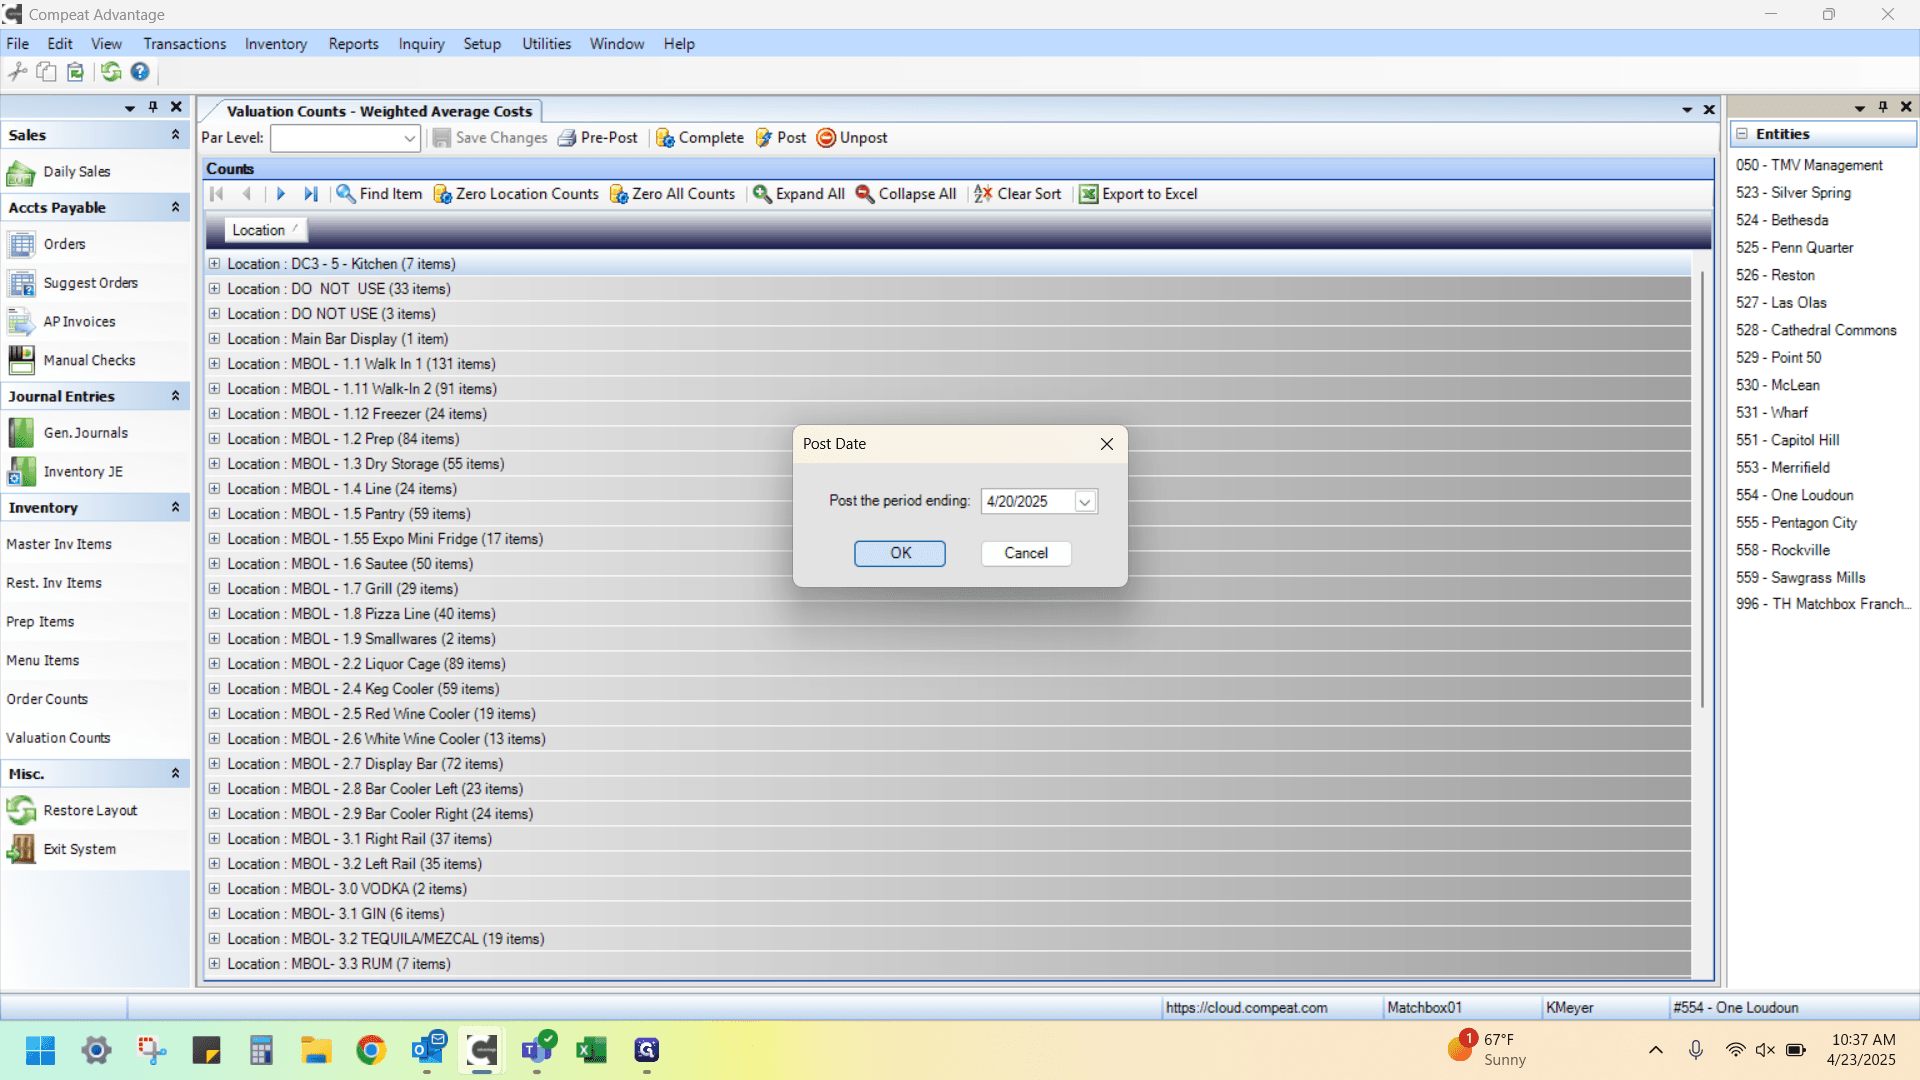The width and height of the screenshot is (1920, 1080).
Task: Expand MBOL - 1.8 Pizza Line row
Action: tap(214, 614)
